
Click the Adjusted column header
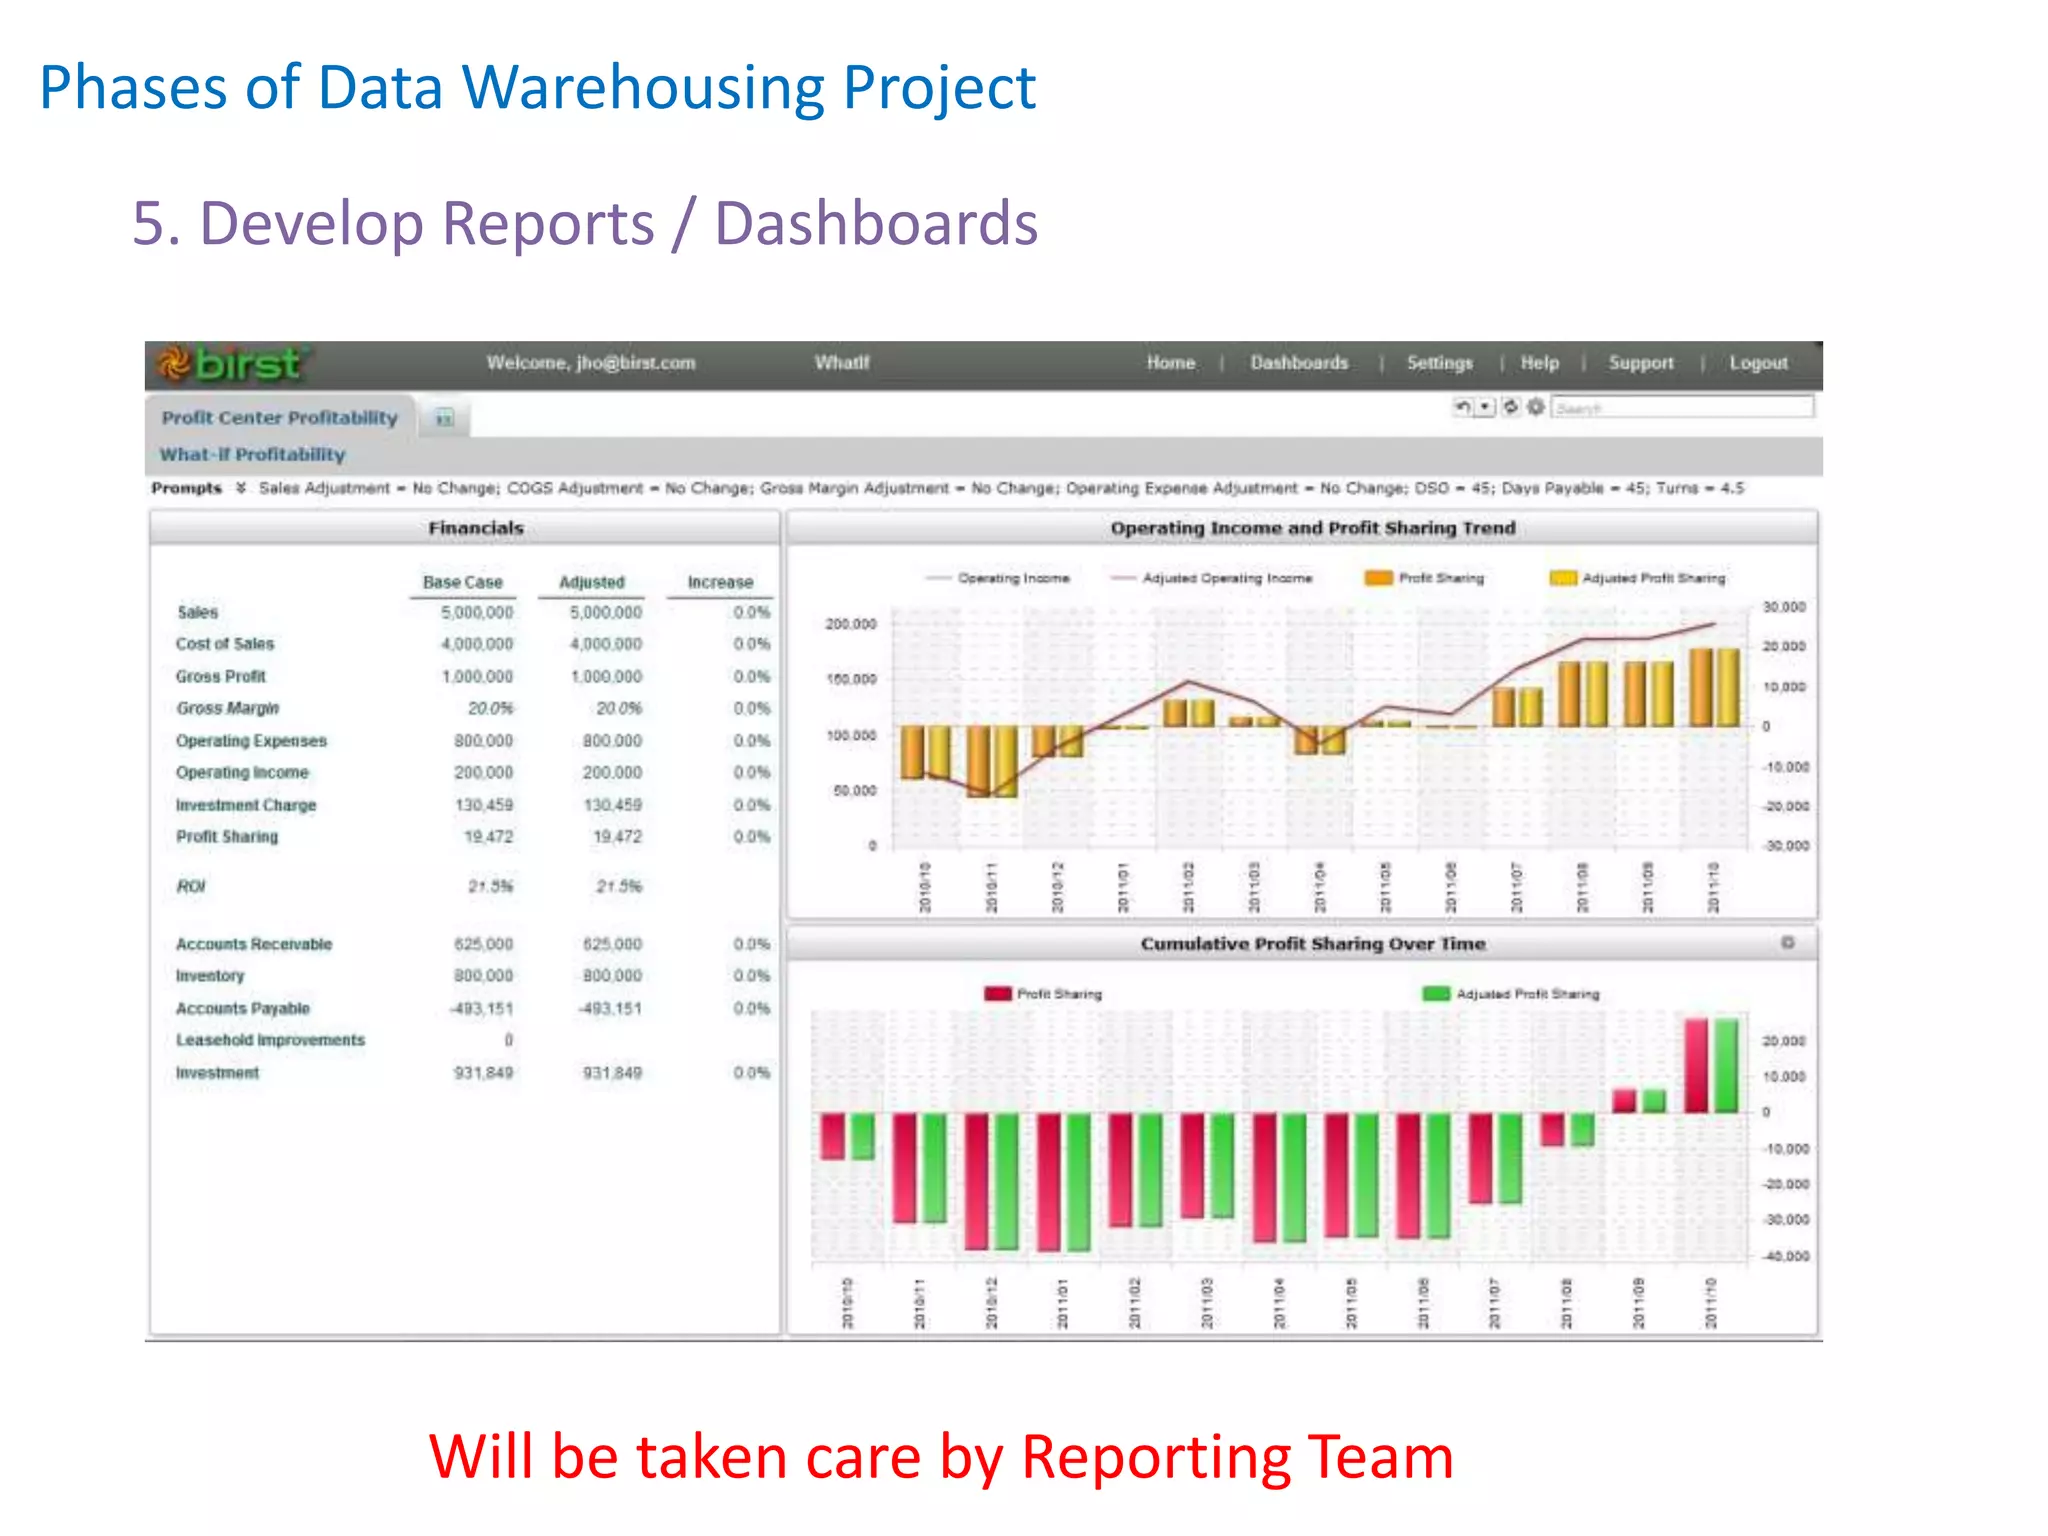591,582
